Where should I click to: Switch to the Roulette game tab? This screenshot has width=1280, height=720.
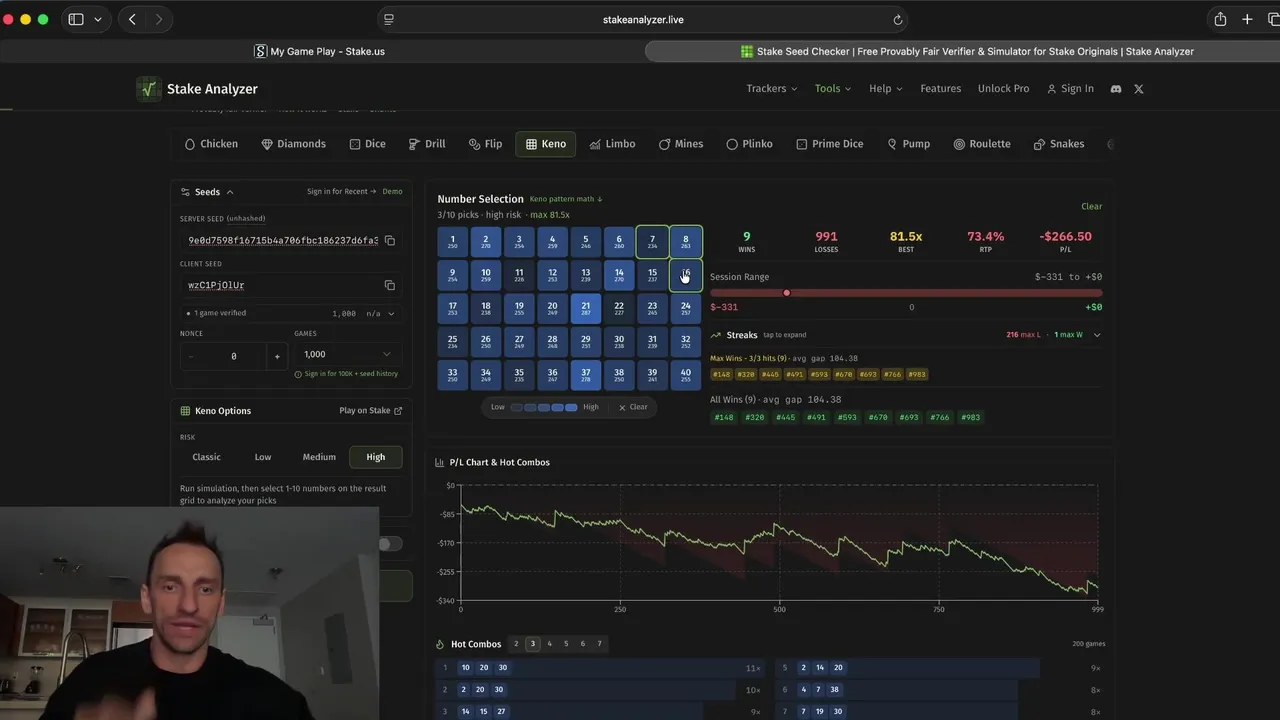(982, 144)
